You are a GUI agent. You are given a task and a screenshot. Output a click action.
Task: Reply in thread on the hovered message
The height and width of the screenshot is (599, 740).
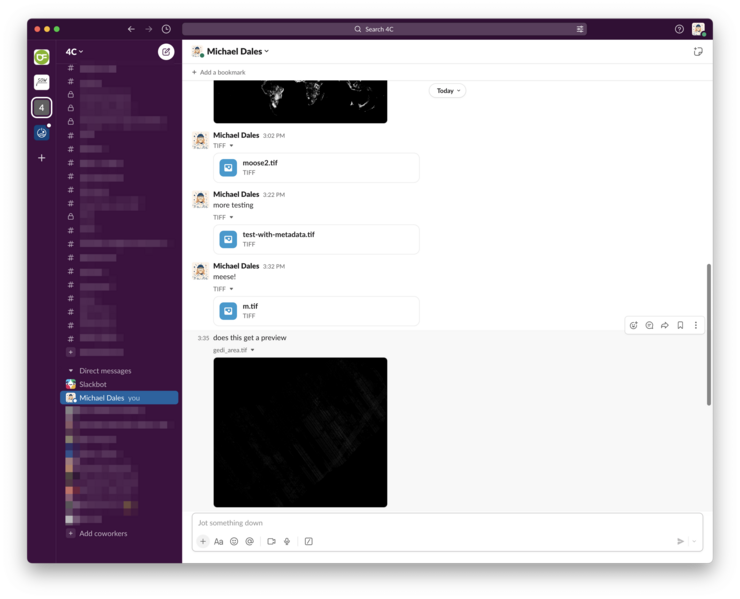[x=649, y=325]
